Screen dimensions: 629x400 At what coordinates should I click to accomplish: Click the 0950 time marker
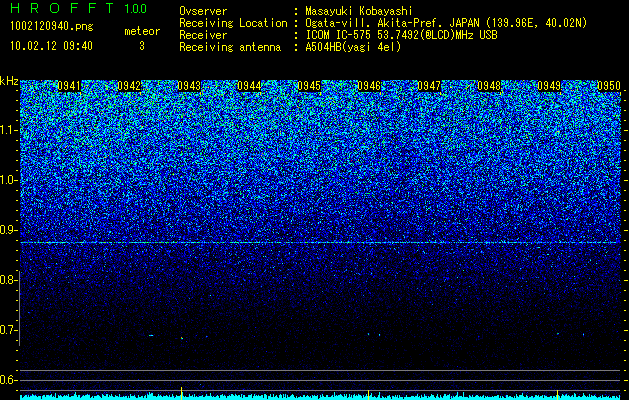point(609,86)
